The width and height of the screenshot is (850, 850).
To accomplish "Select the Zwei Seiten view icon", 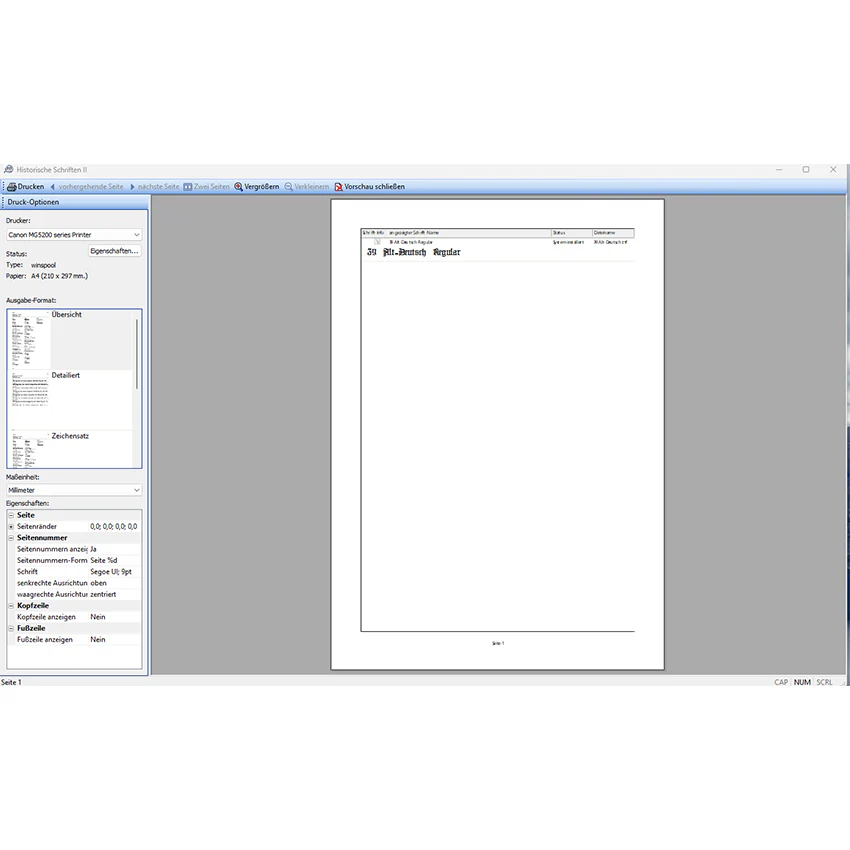I will pyautogui.click(x=188, y=186).
